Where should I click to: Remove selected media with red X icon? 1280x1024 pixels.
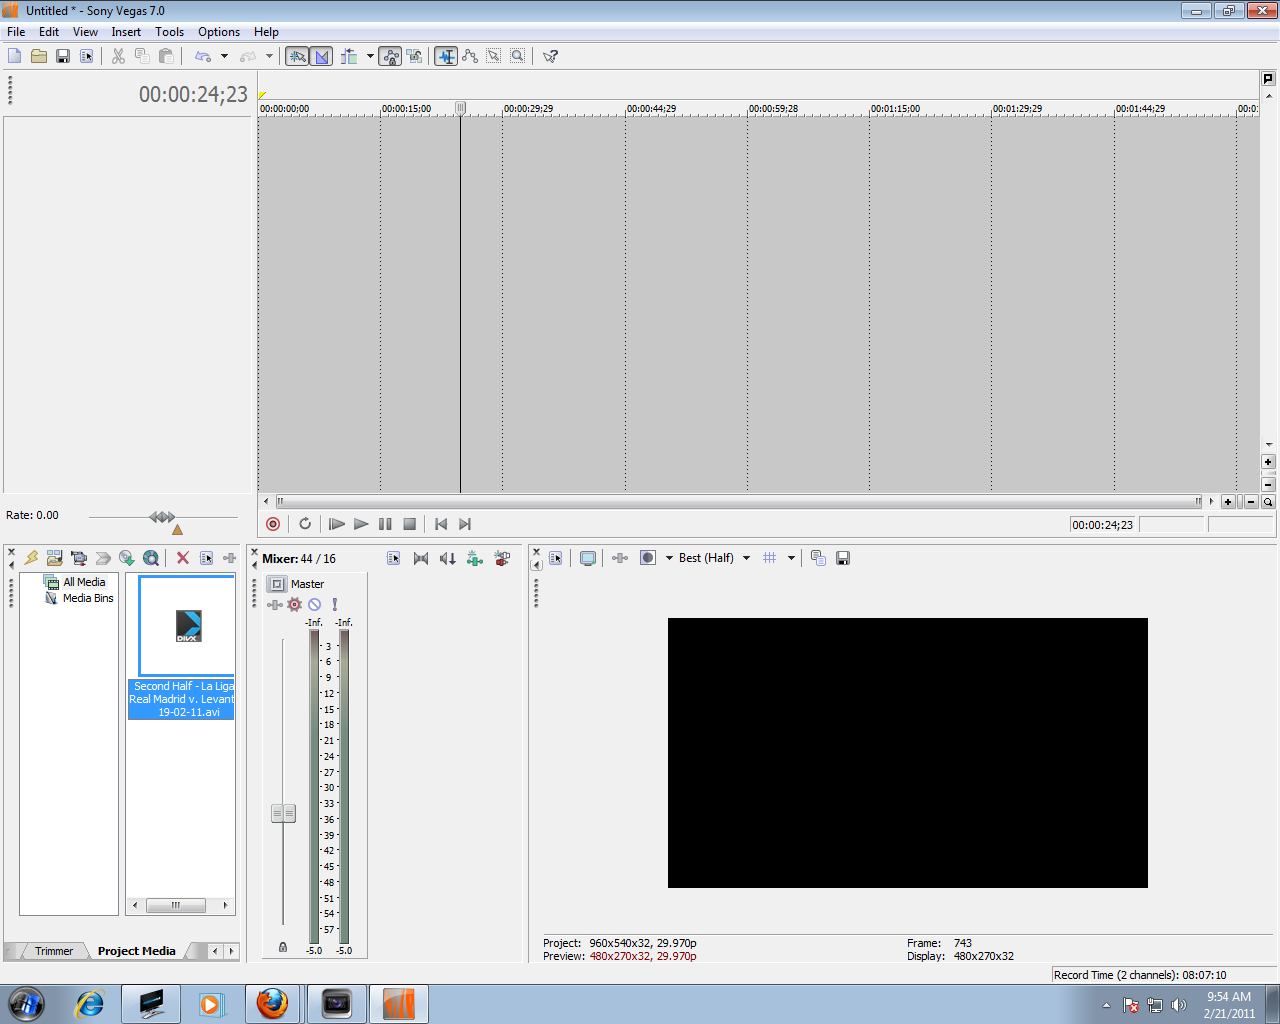tap(183, 558)
